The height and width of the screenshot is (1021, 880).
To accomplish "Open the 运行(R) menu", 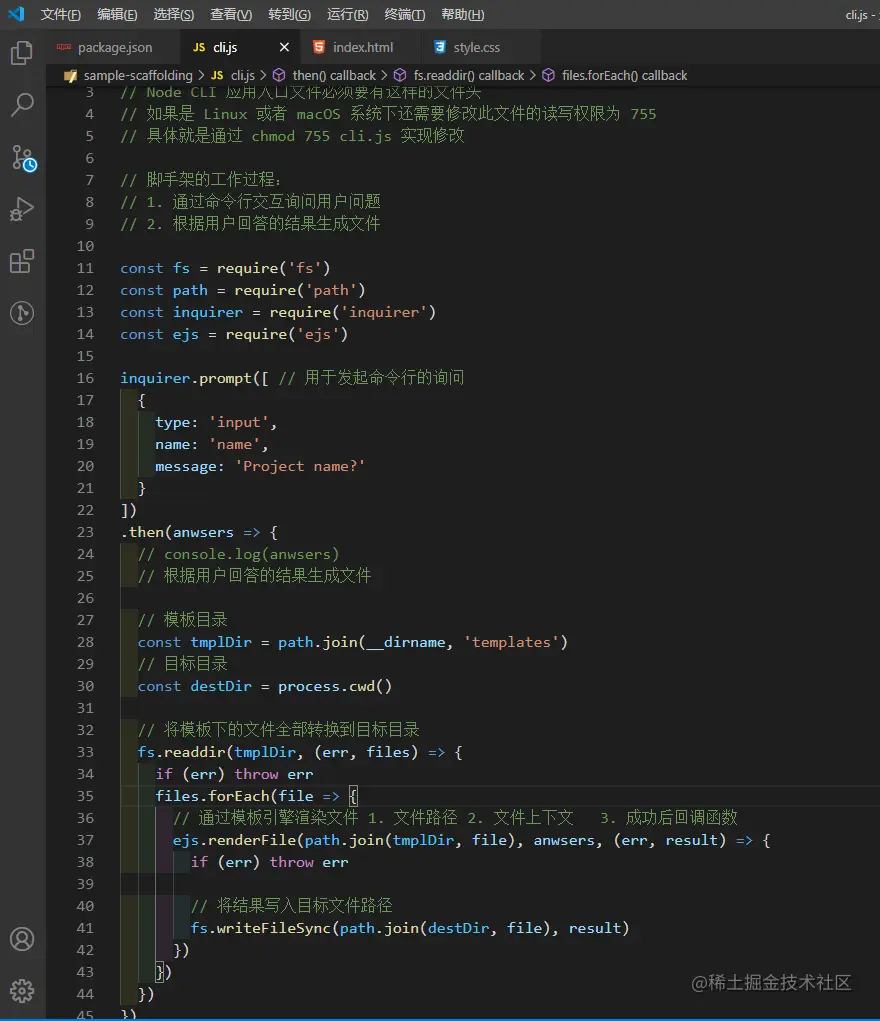I will click(x=347, y=14).
